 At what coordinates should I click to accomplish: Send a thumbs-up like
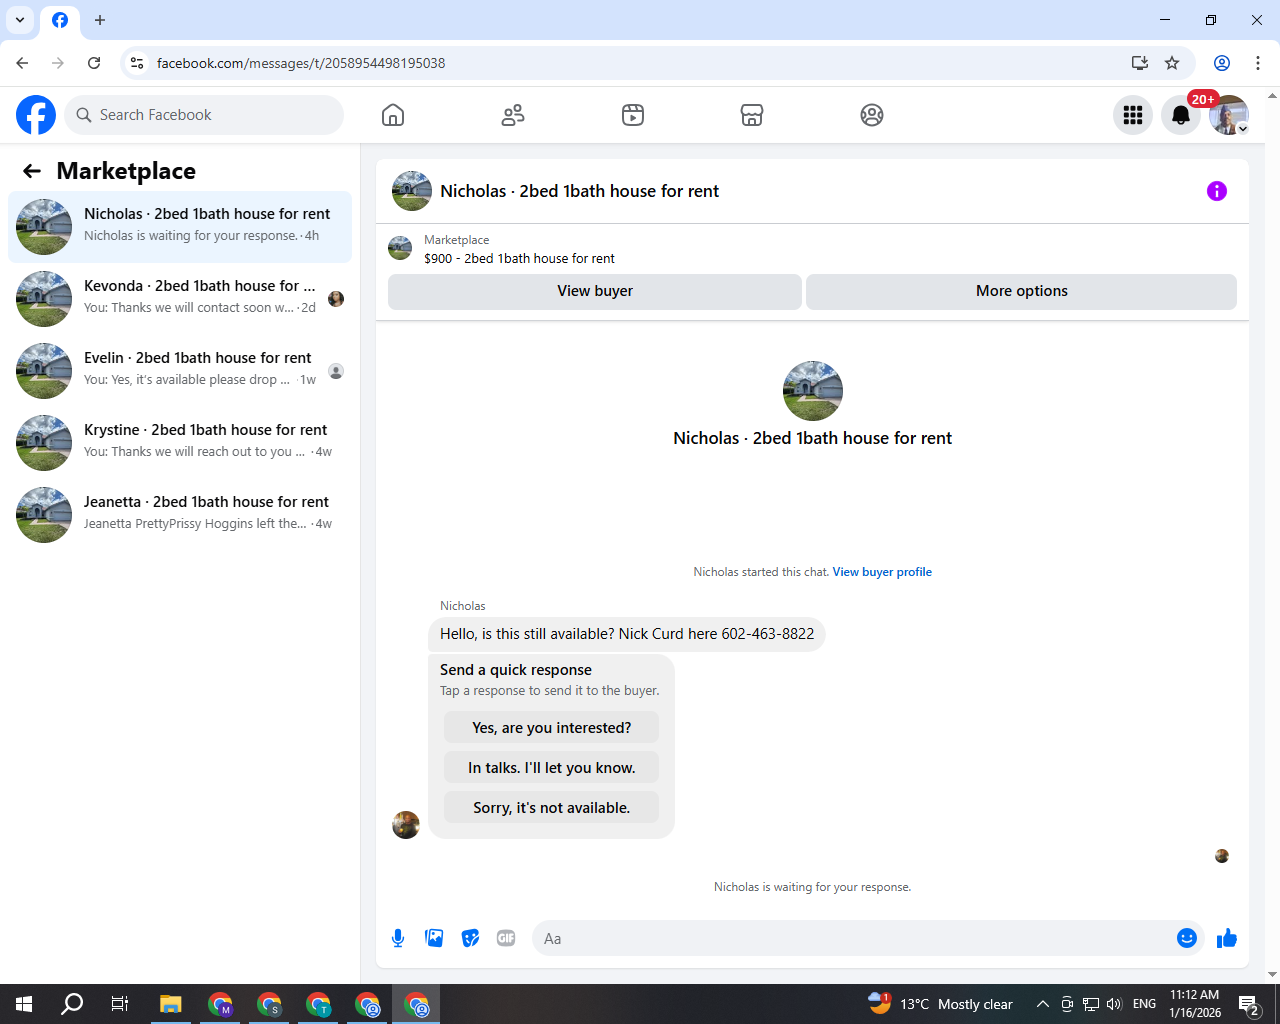(1227, 938)
